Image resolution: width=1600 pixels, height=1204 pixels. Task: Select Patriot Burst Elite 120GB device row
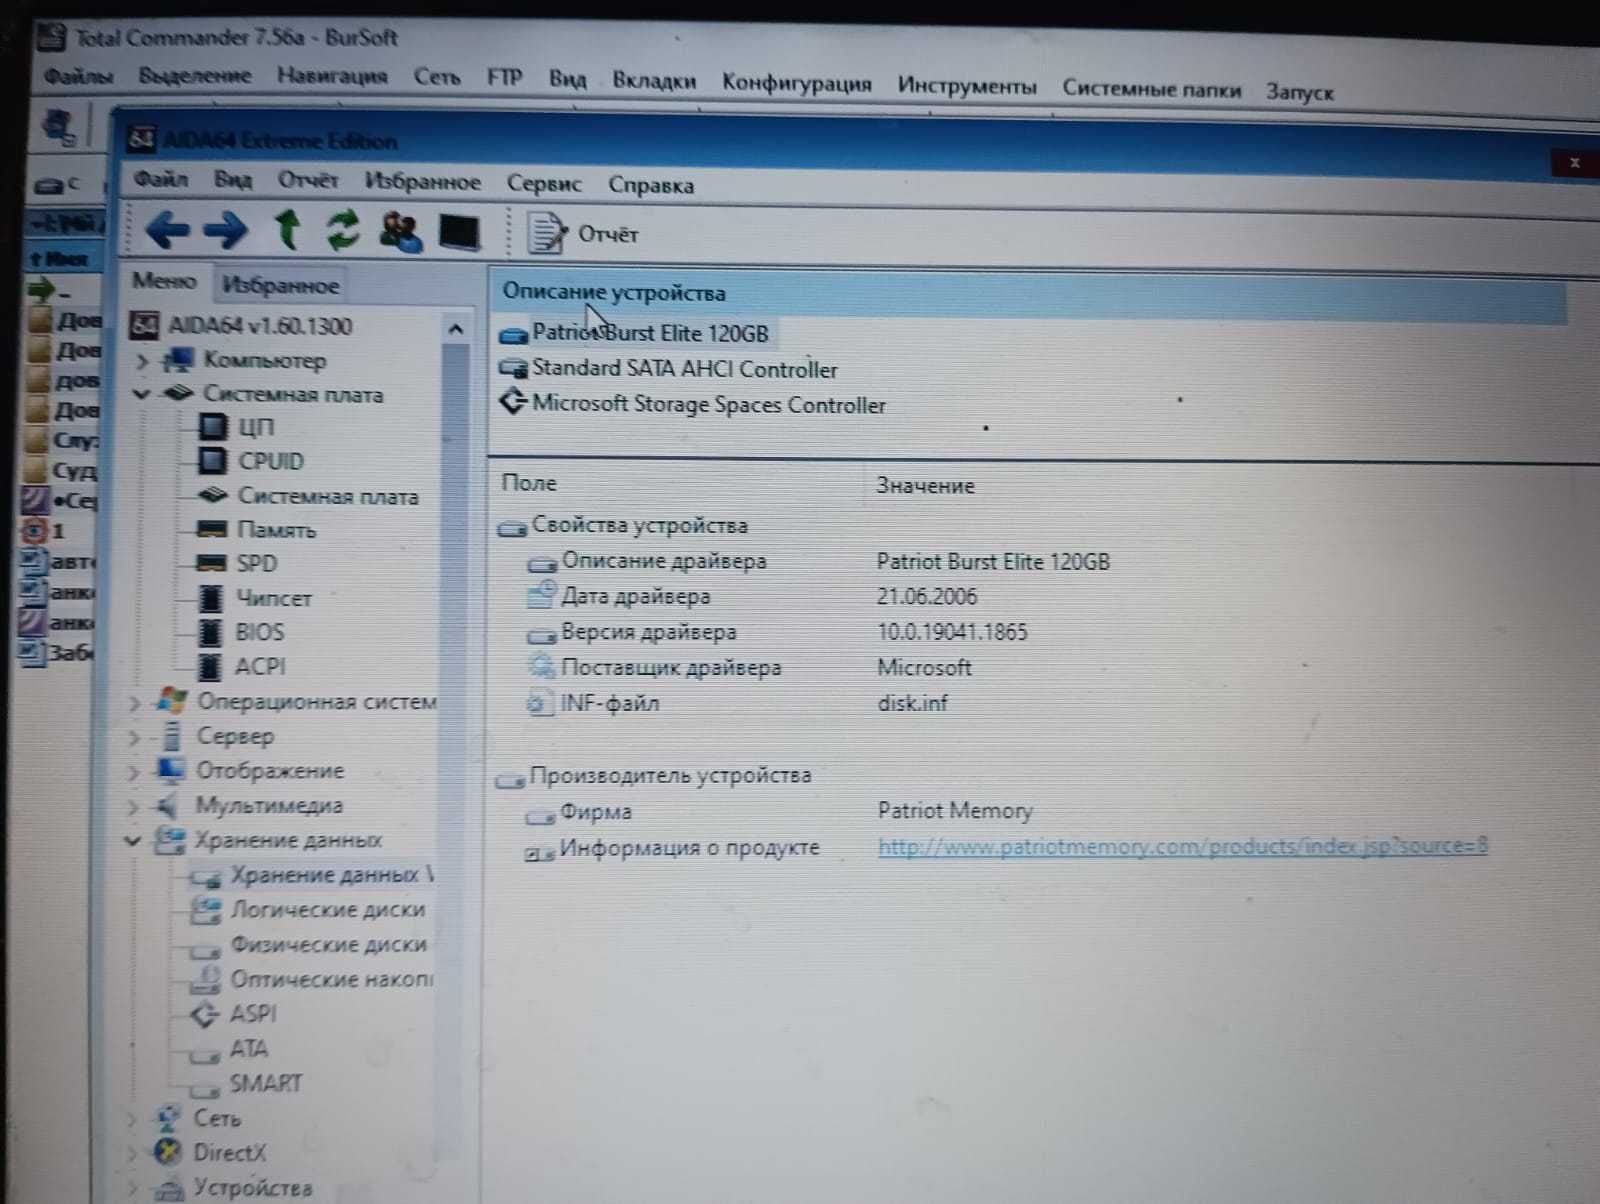pyautogui.click(x=635, y=333)
